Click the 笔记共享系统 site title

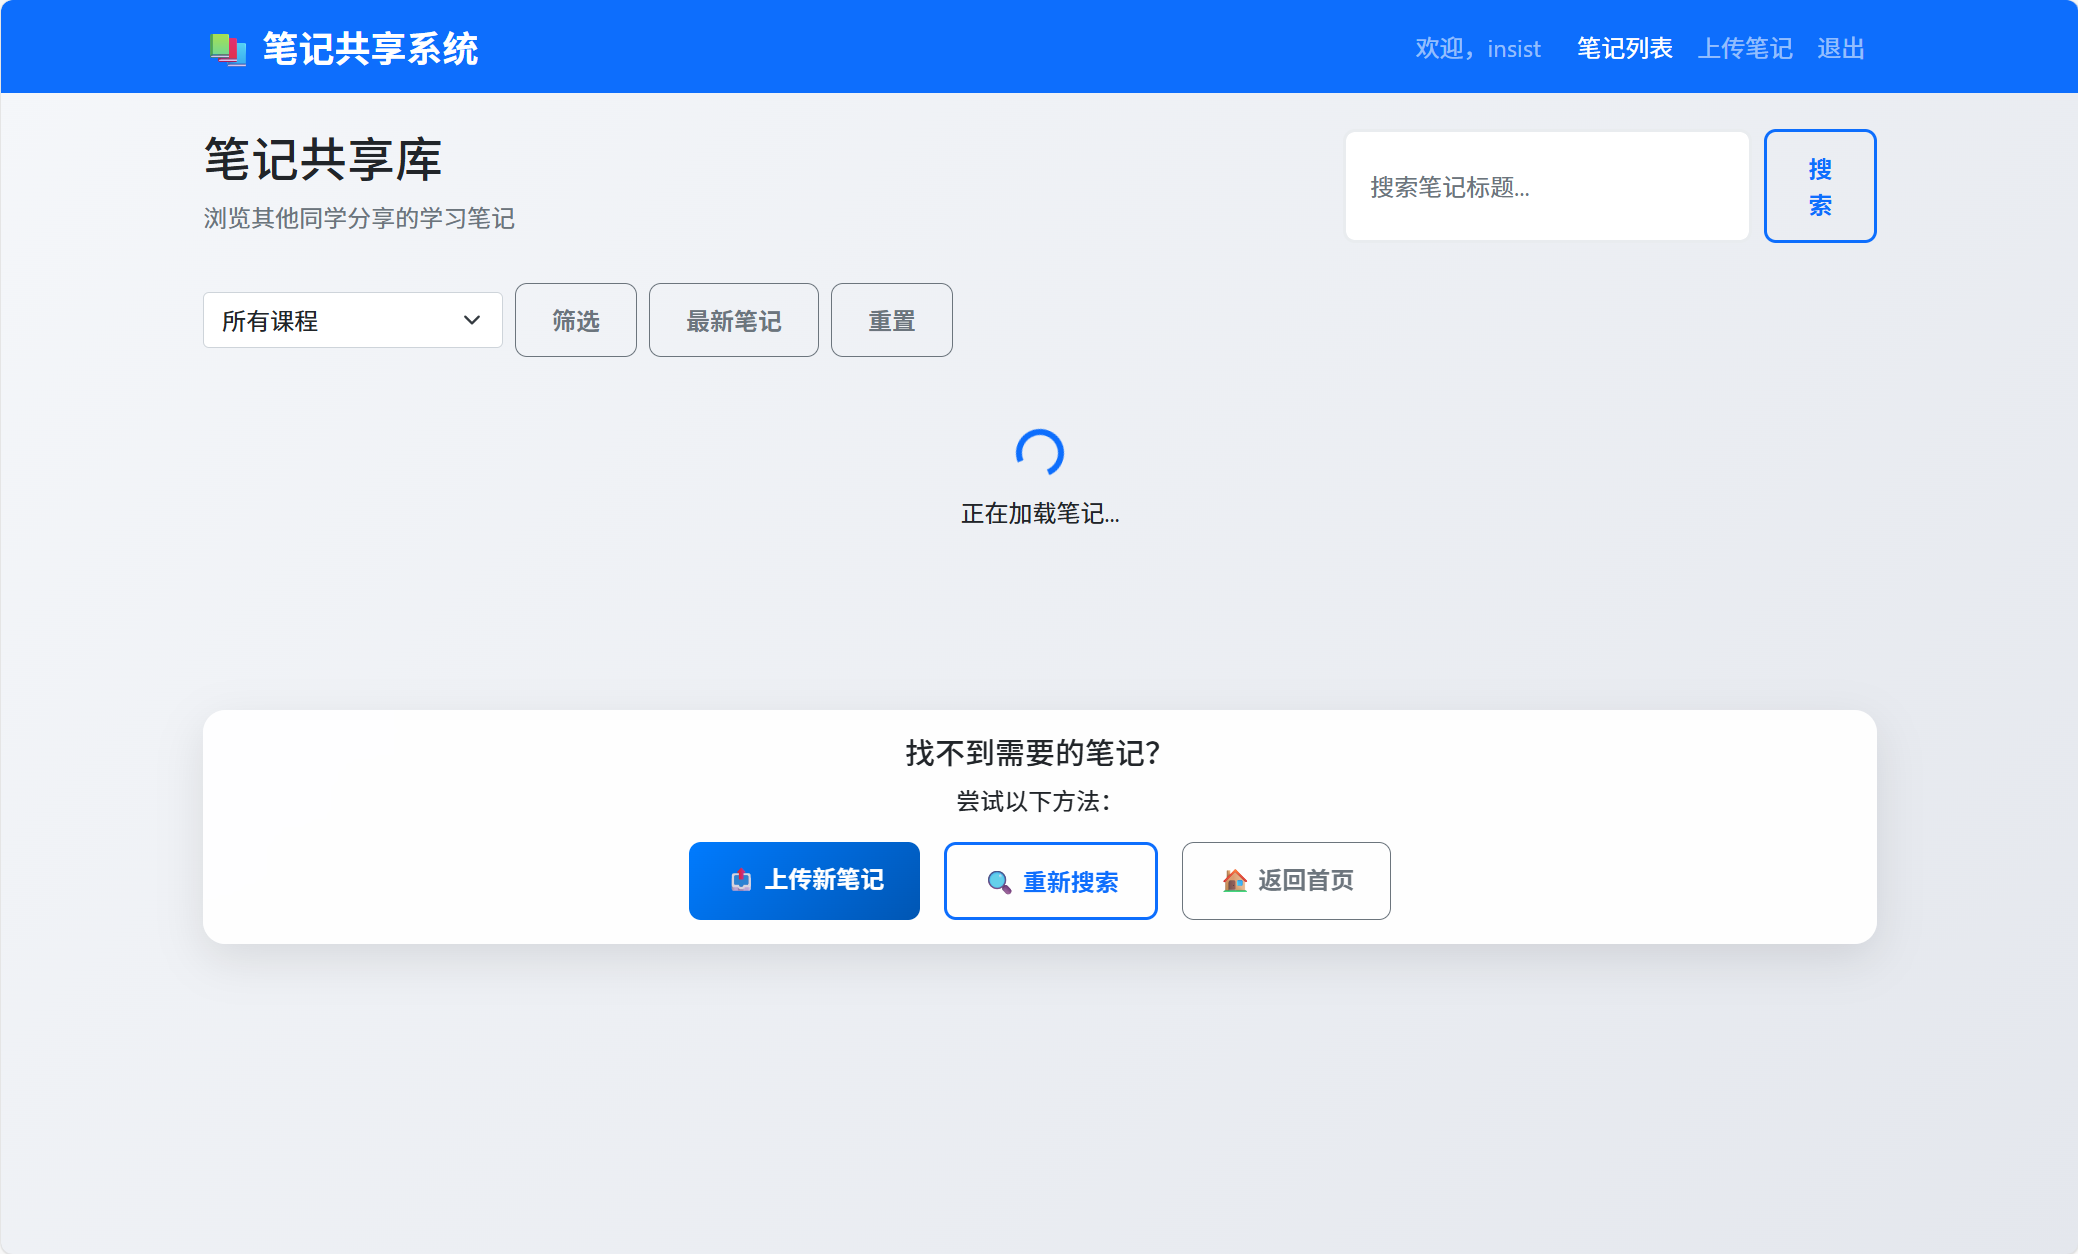click(370, 48)
